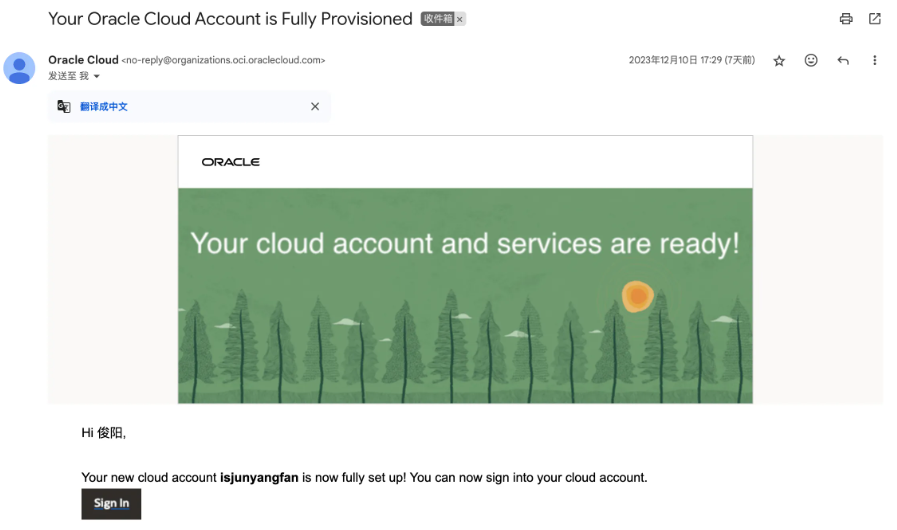The width and height of the screenshot is (897, 530).
Task: Click the 收件箱 inbox label tag
Action: point(438,19)
